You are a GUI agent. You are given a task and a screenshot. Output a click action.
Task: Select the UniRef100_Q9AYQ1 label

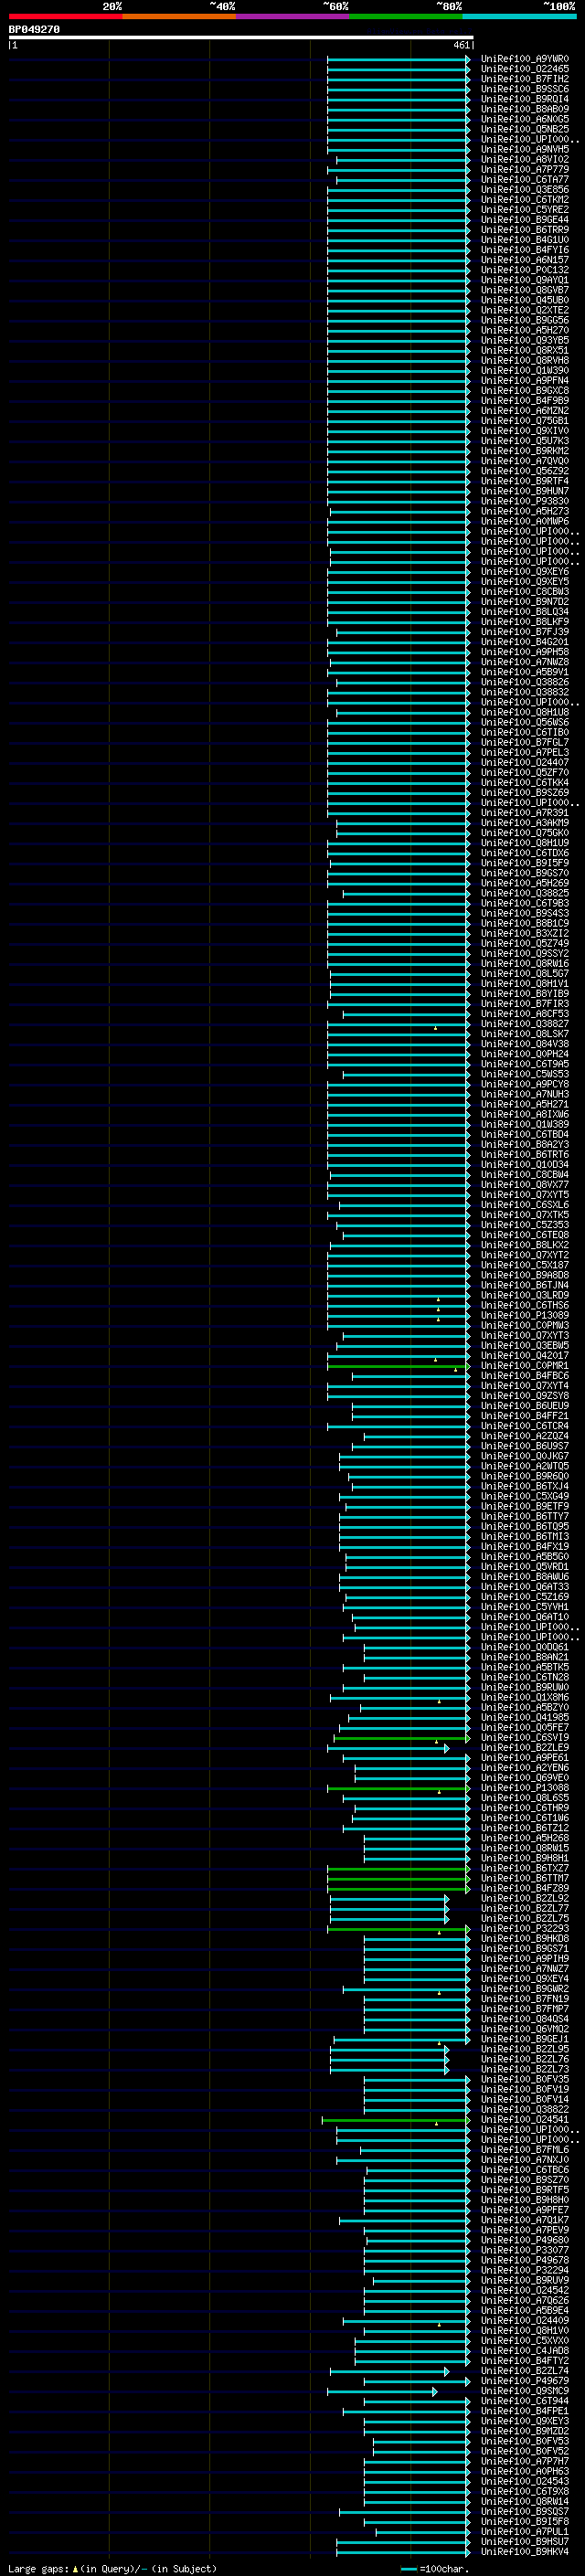click(x=524, y=280)
